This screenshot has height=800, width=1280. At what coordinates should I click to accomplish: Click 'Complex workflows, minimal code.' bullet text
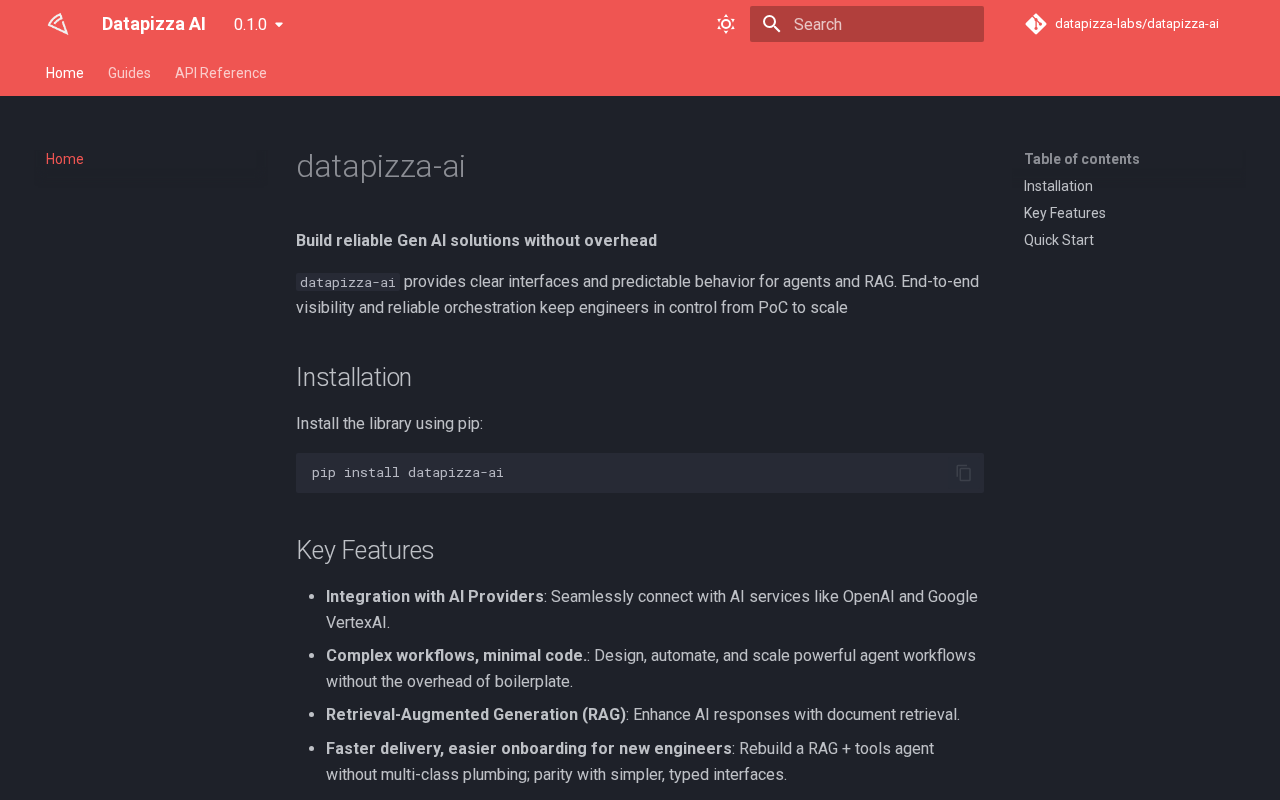[457, 656]
